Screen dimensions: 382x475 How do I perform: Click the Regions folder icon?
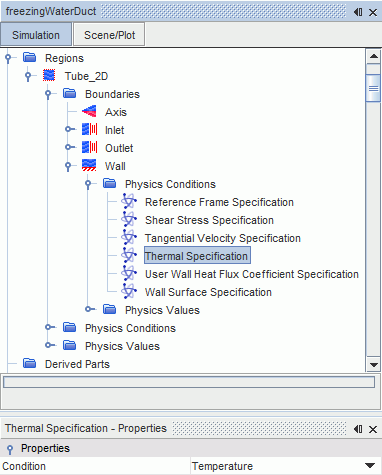(30, 58)
